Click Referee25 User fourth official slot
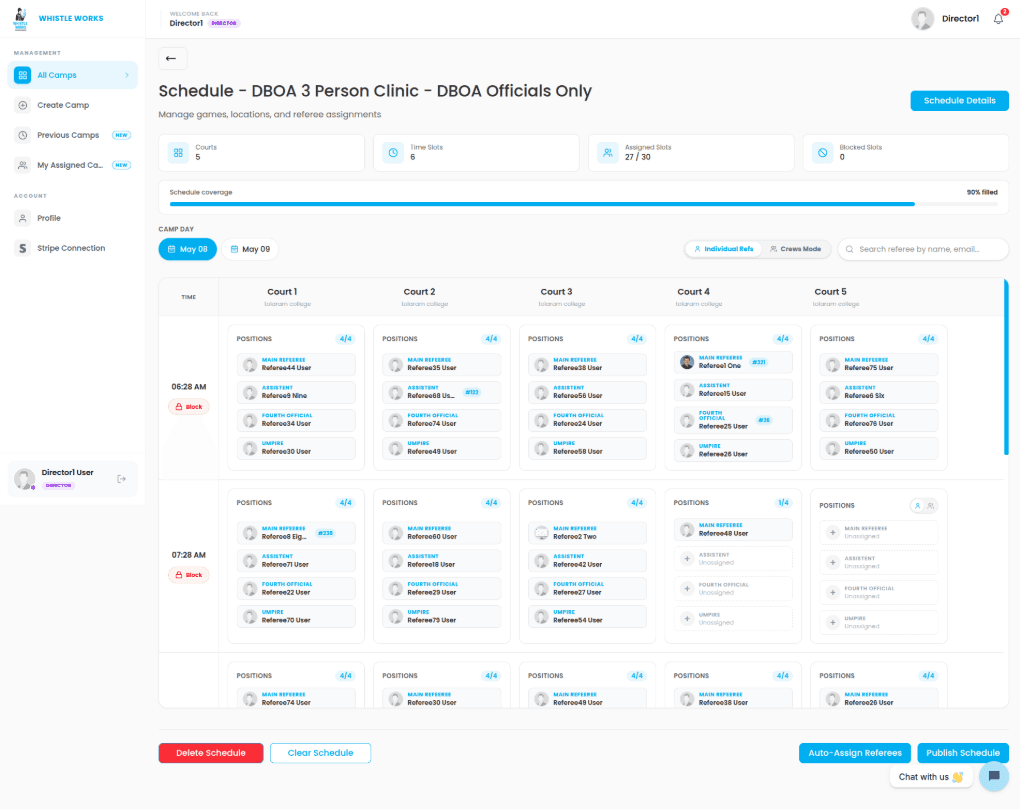This screenshot has height=809, width=1020. pos(733,420)
